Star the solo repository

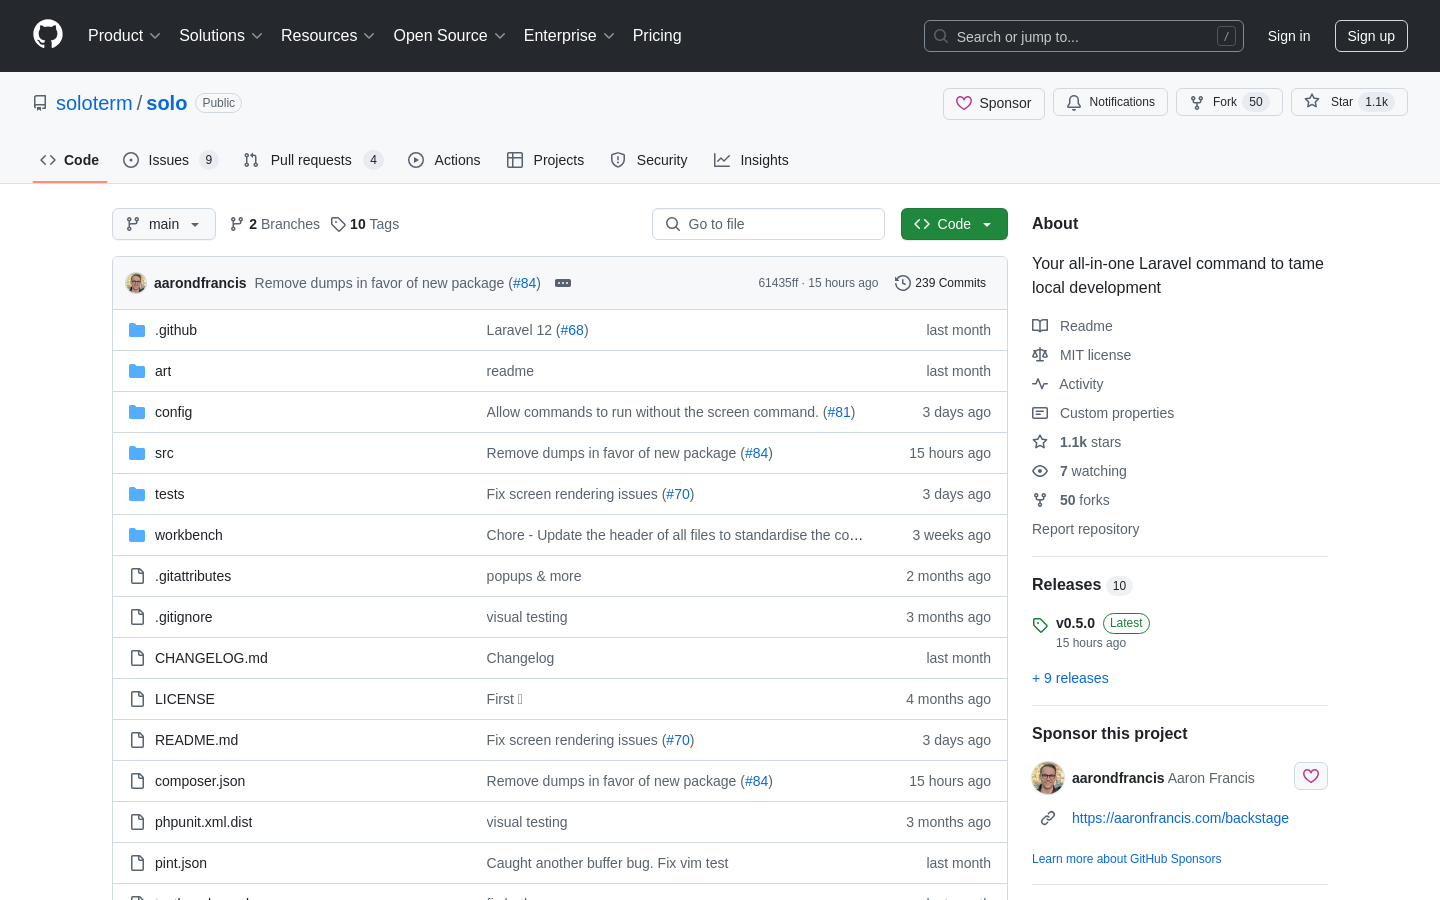(x=1349, y=102)
